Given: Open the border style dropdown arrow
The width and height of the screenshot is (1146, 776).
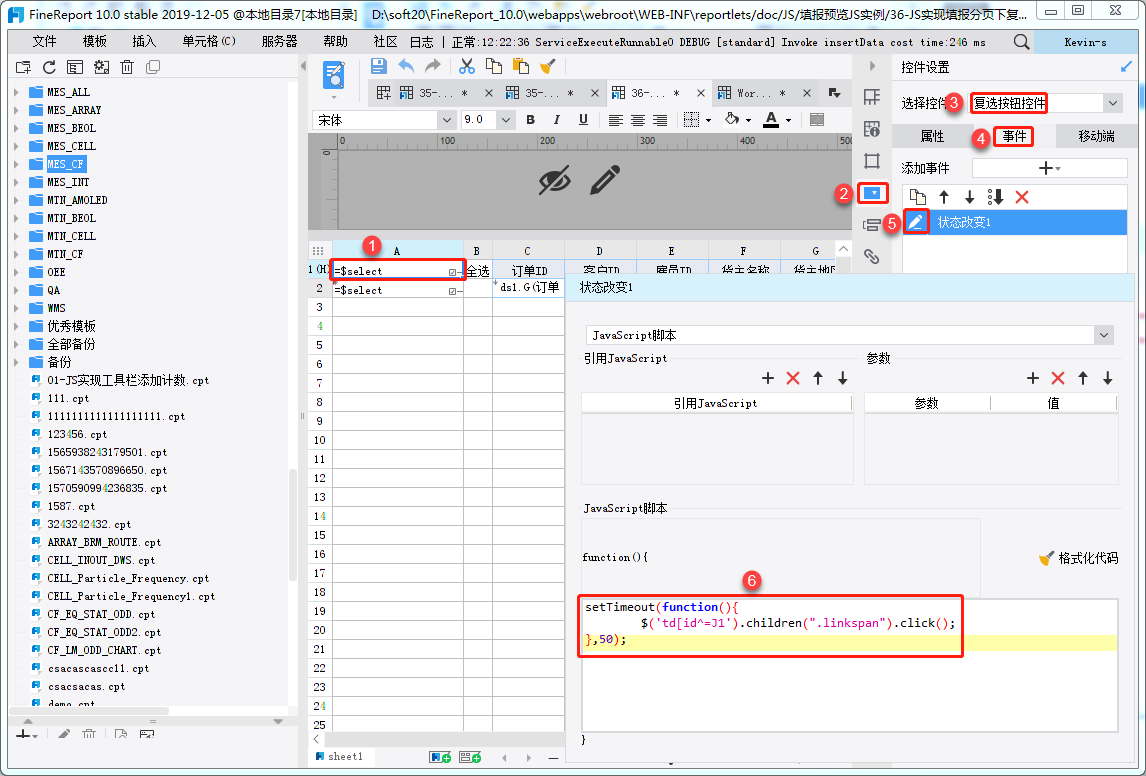Looking at the screenshot, I should 708,121.
